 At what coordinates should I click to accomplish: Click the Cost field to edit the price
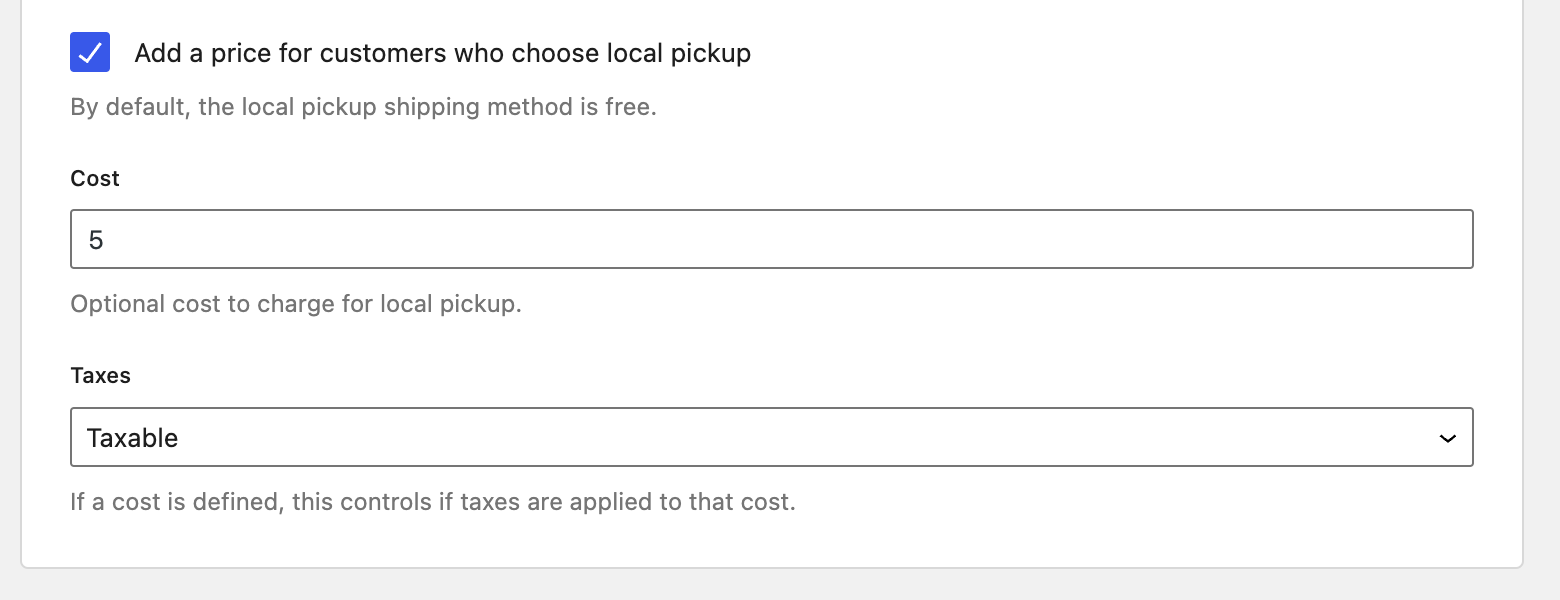pos(770,239)
